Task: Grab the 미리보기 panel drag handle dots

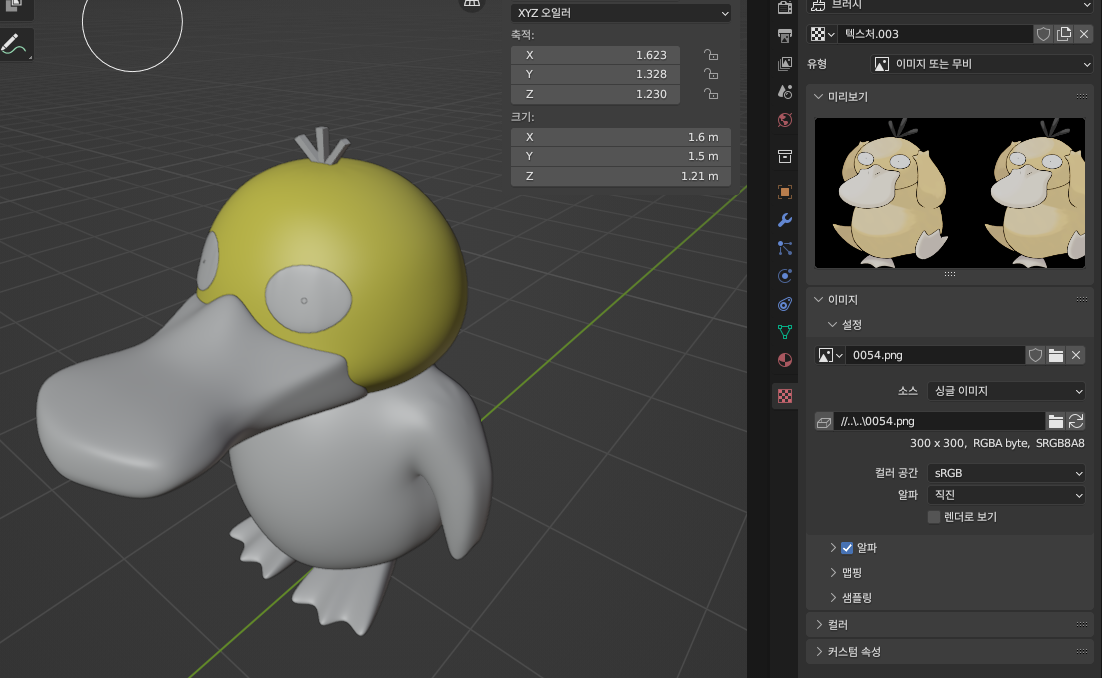Action: click(1082, 97)
